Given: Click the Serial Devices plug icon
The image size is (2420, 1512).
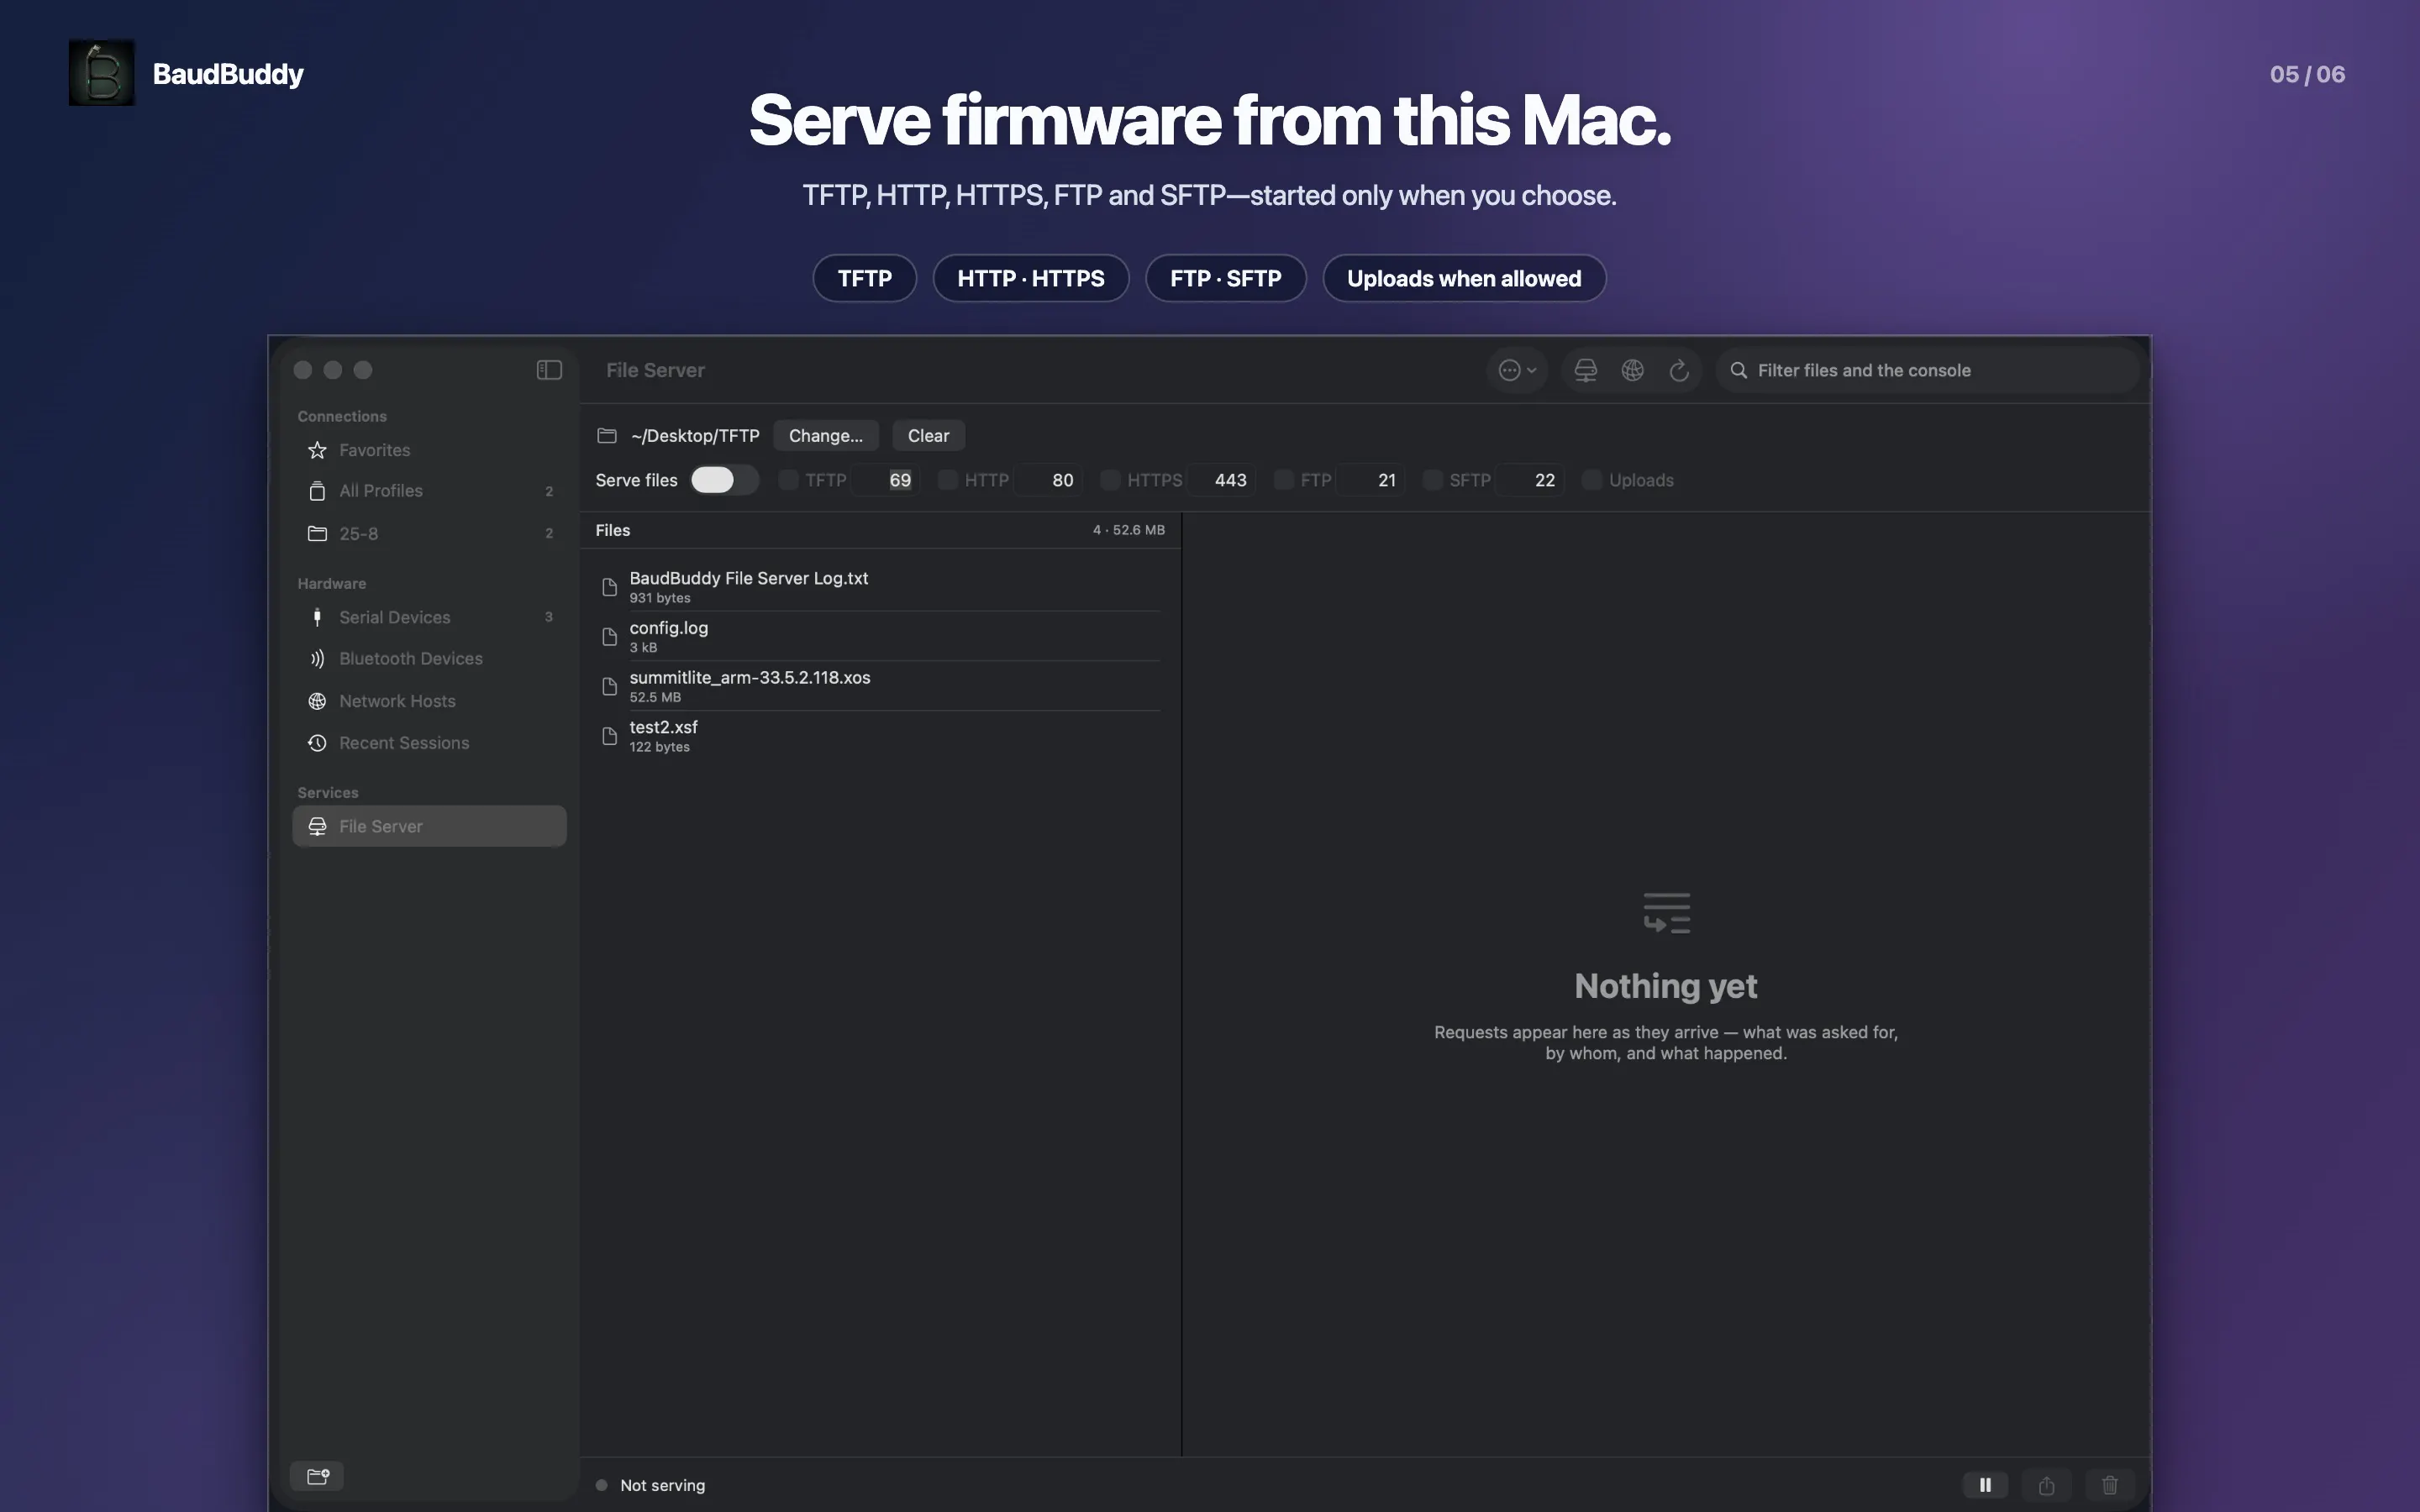Looking at the screenshot, I should 317,617.
